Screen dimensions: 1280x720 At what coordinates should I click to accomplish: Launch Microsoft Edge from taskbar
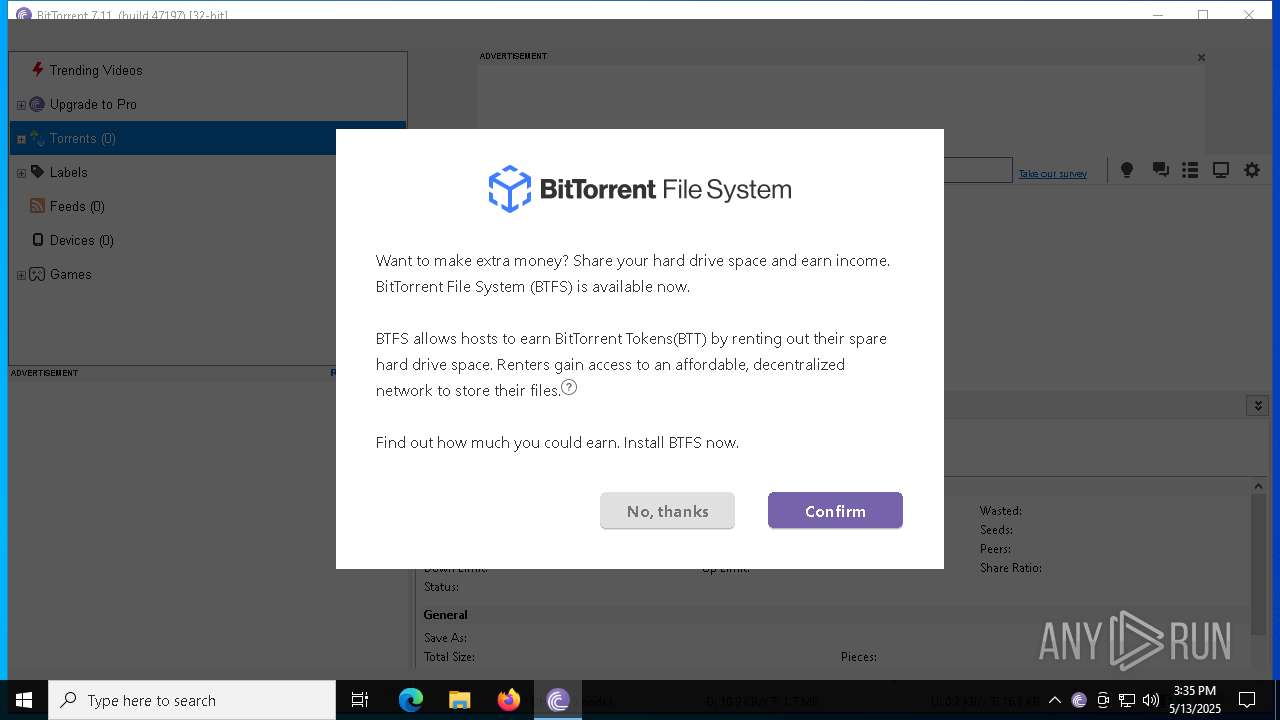(411, 700)
